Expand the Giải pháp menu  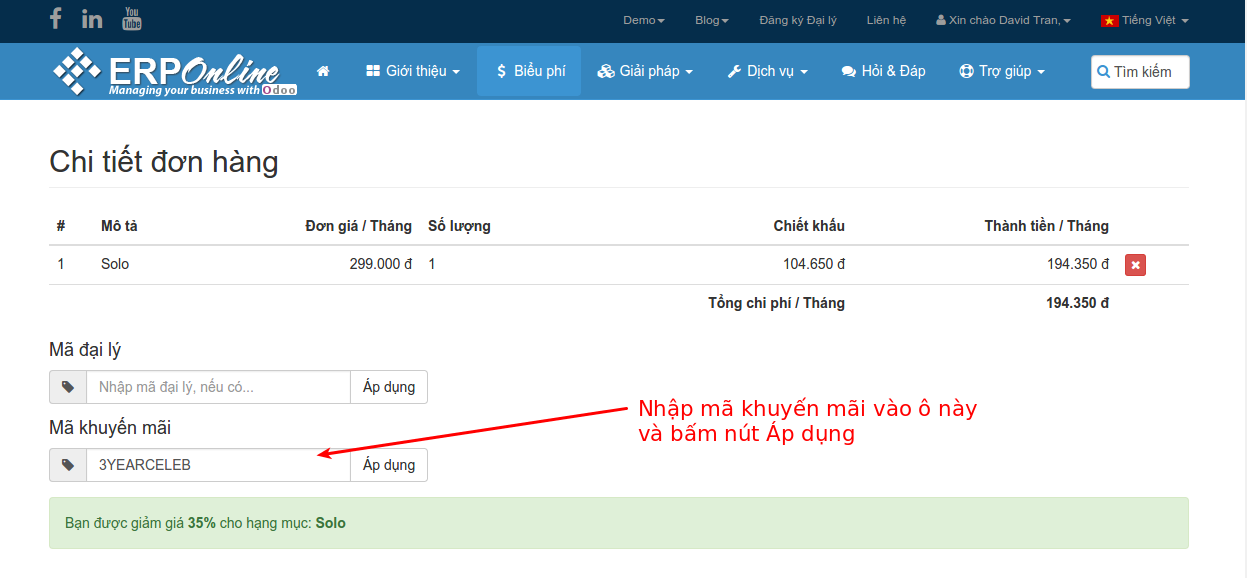pyautogui.click(x=645, y=71)
